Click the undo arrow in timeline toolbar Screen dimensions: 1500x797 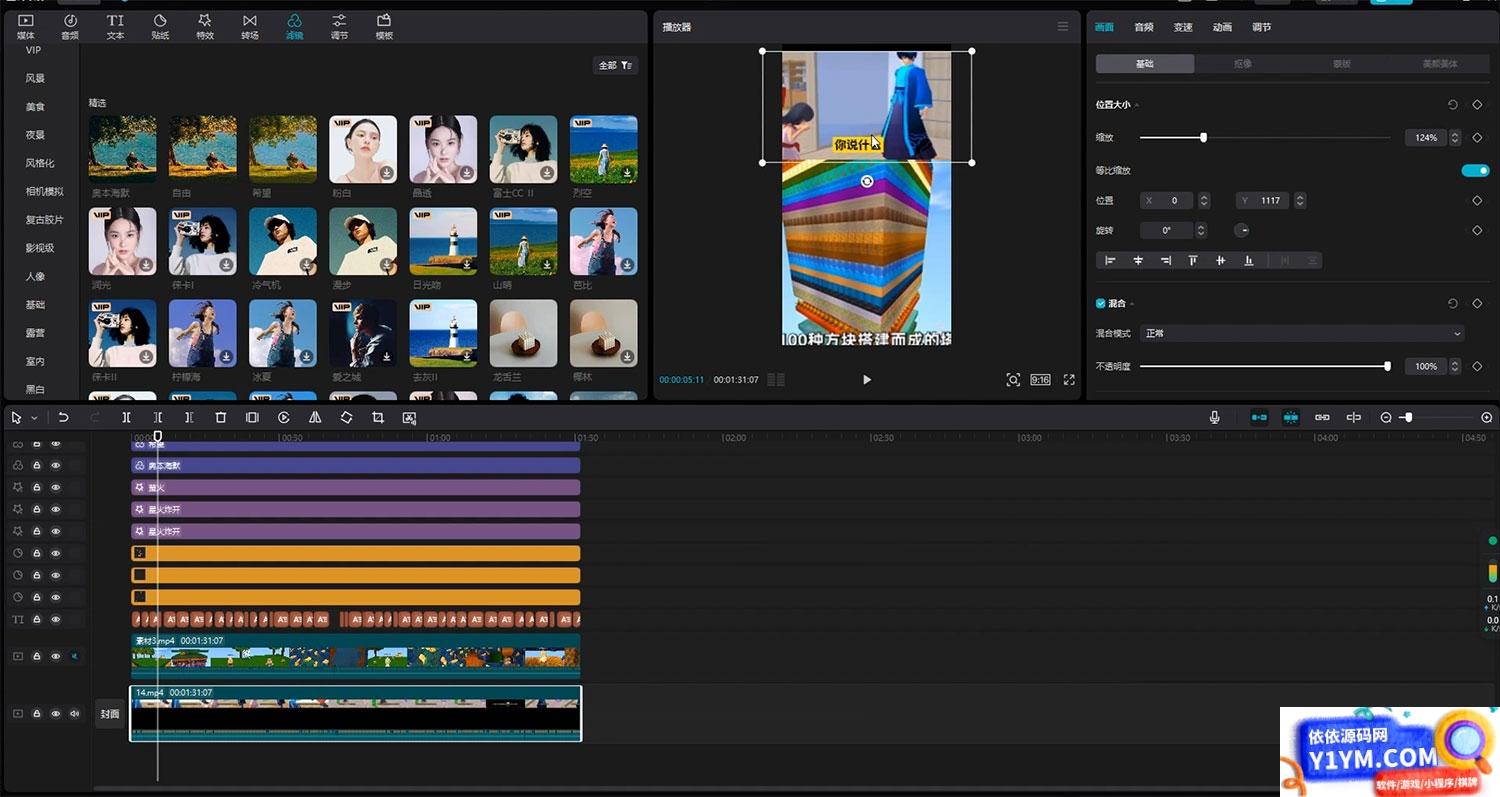point(63,417)
